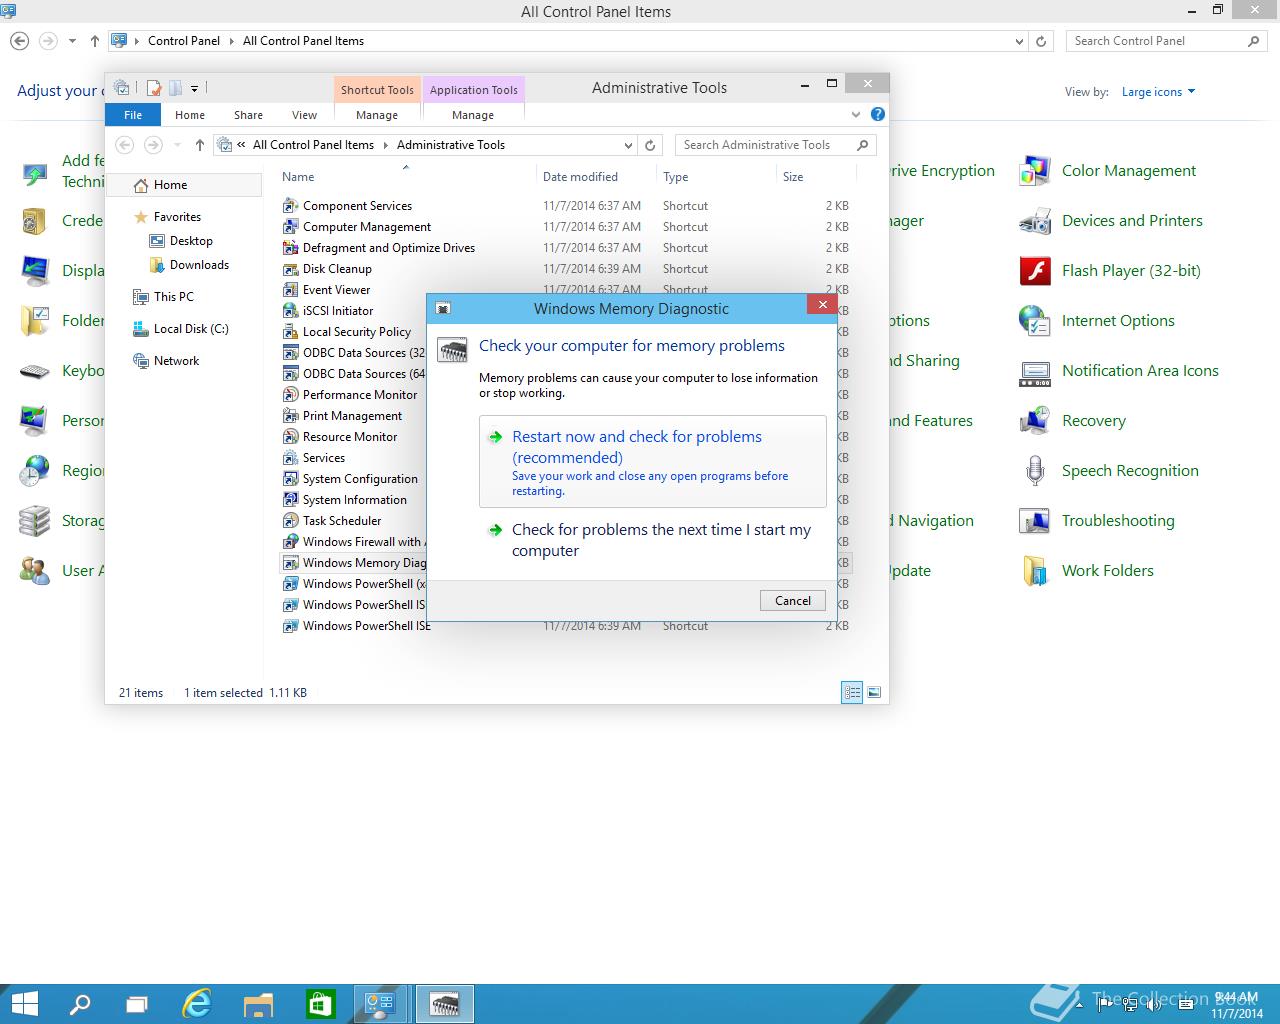Open the Color Management icon
This screenshot has height=1024, width=1280.
pos(1035,171)
